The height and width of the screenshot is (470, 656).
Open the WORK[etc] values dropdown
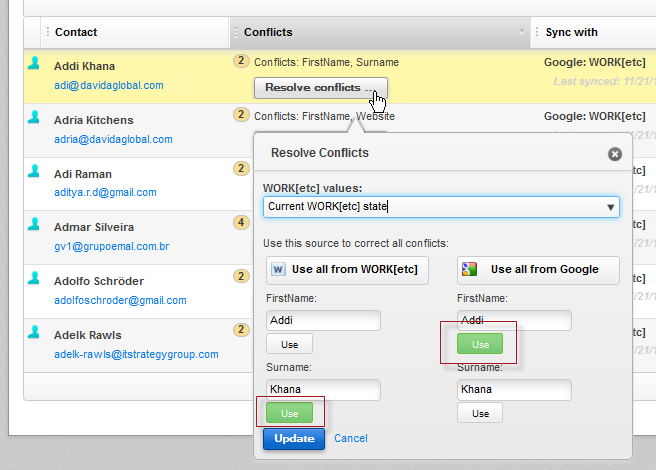point(610,207)
